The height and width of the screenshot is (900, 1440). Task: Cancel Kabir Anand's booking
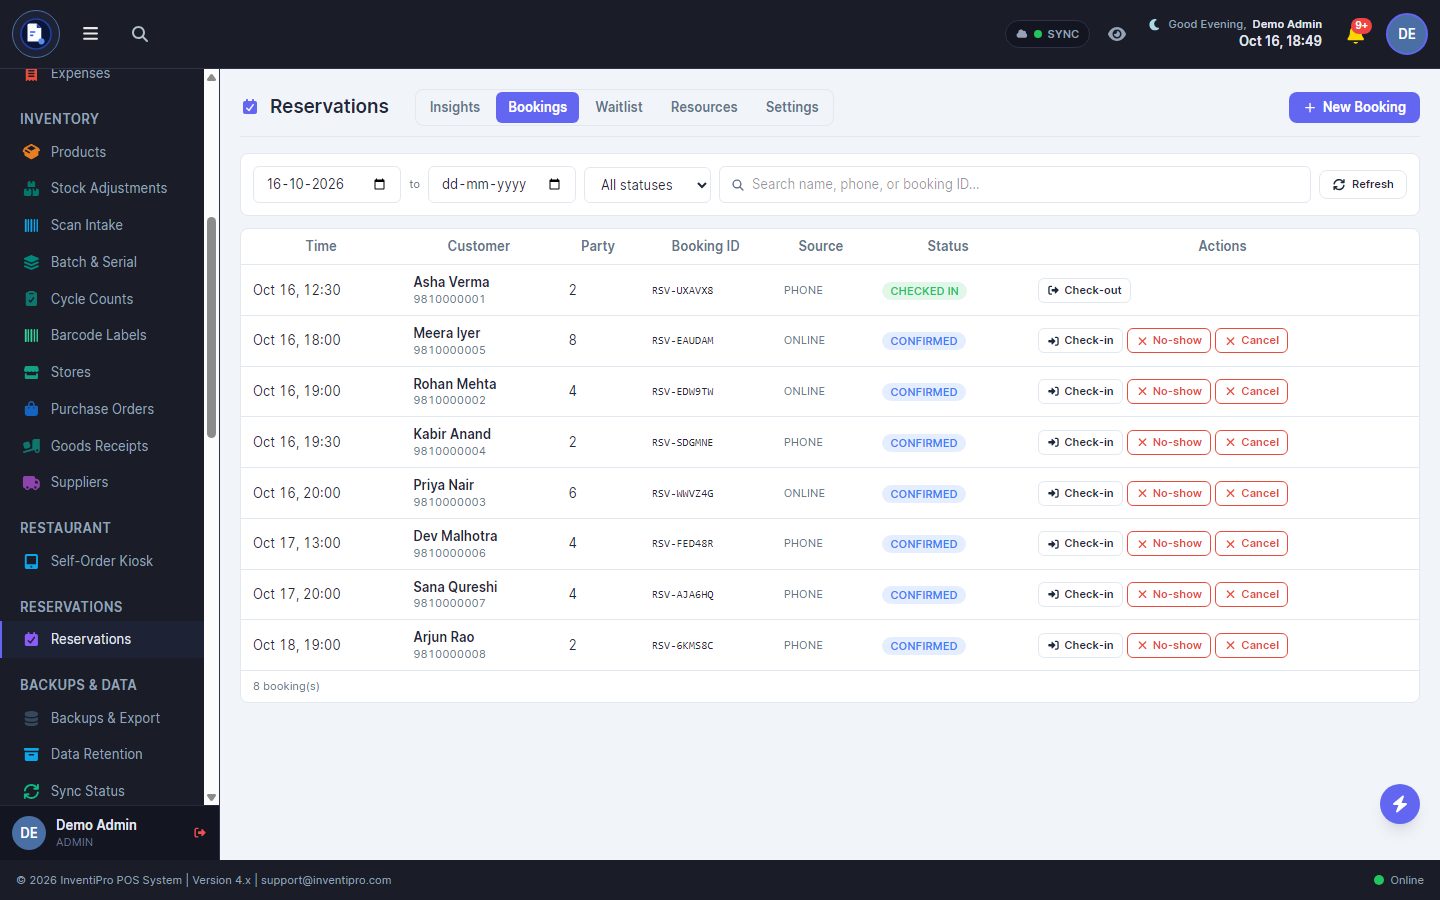click(1251, 442)
